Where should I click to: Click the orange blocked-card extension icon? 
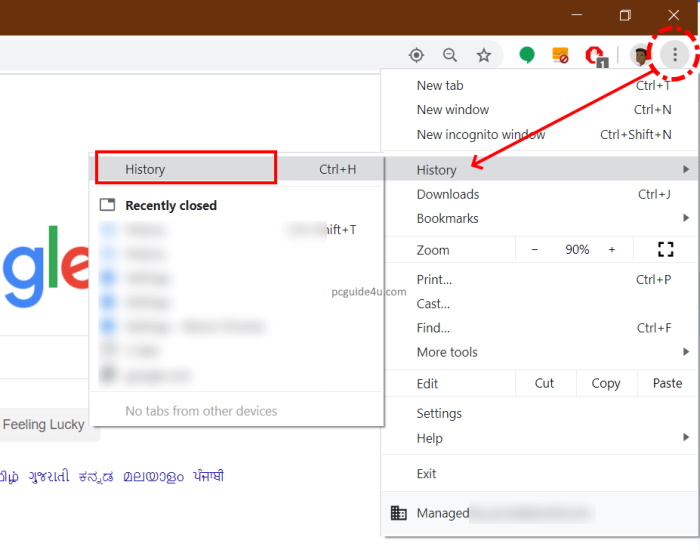(x=560, y=55)
